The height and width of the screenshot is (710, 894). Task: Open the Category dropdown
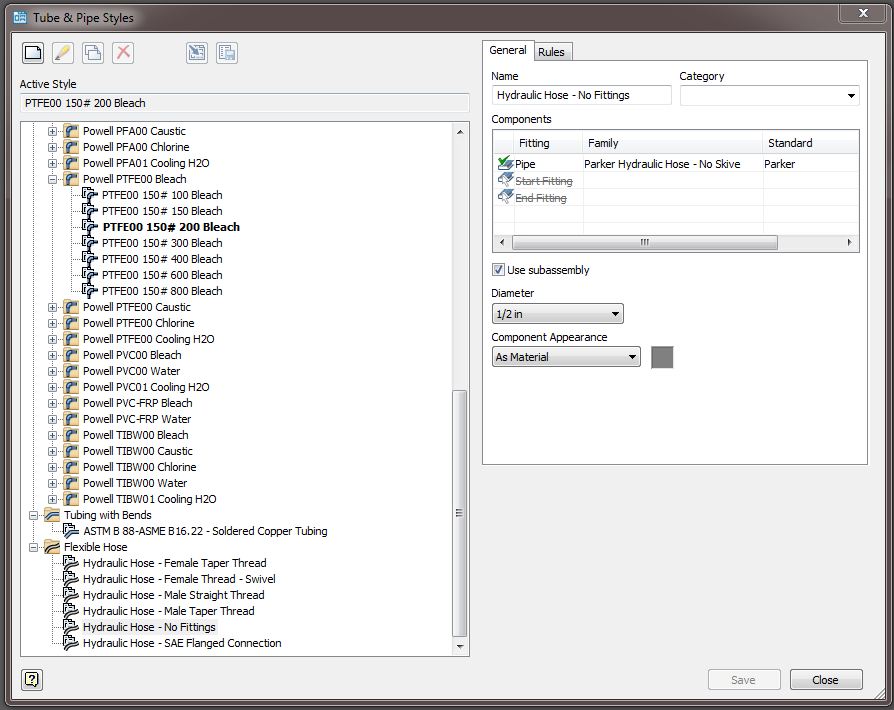click(x=851, y=96)
